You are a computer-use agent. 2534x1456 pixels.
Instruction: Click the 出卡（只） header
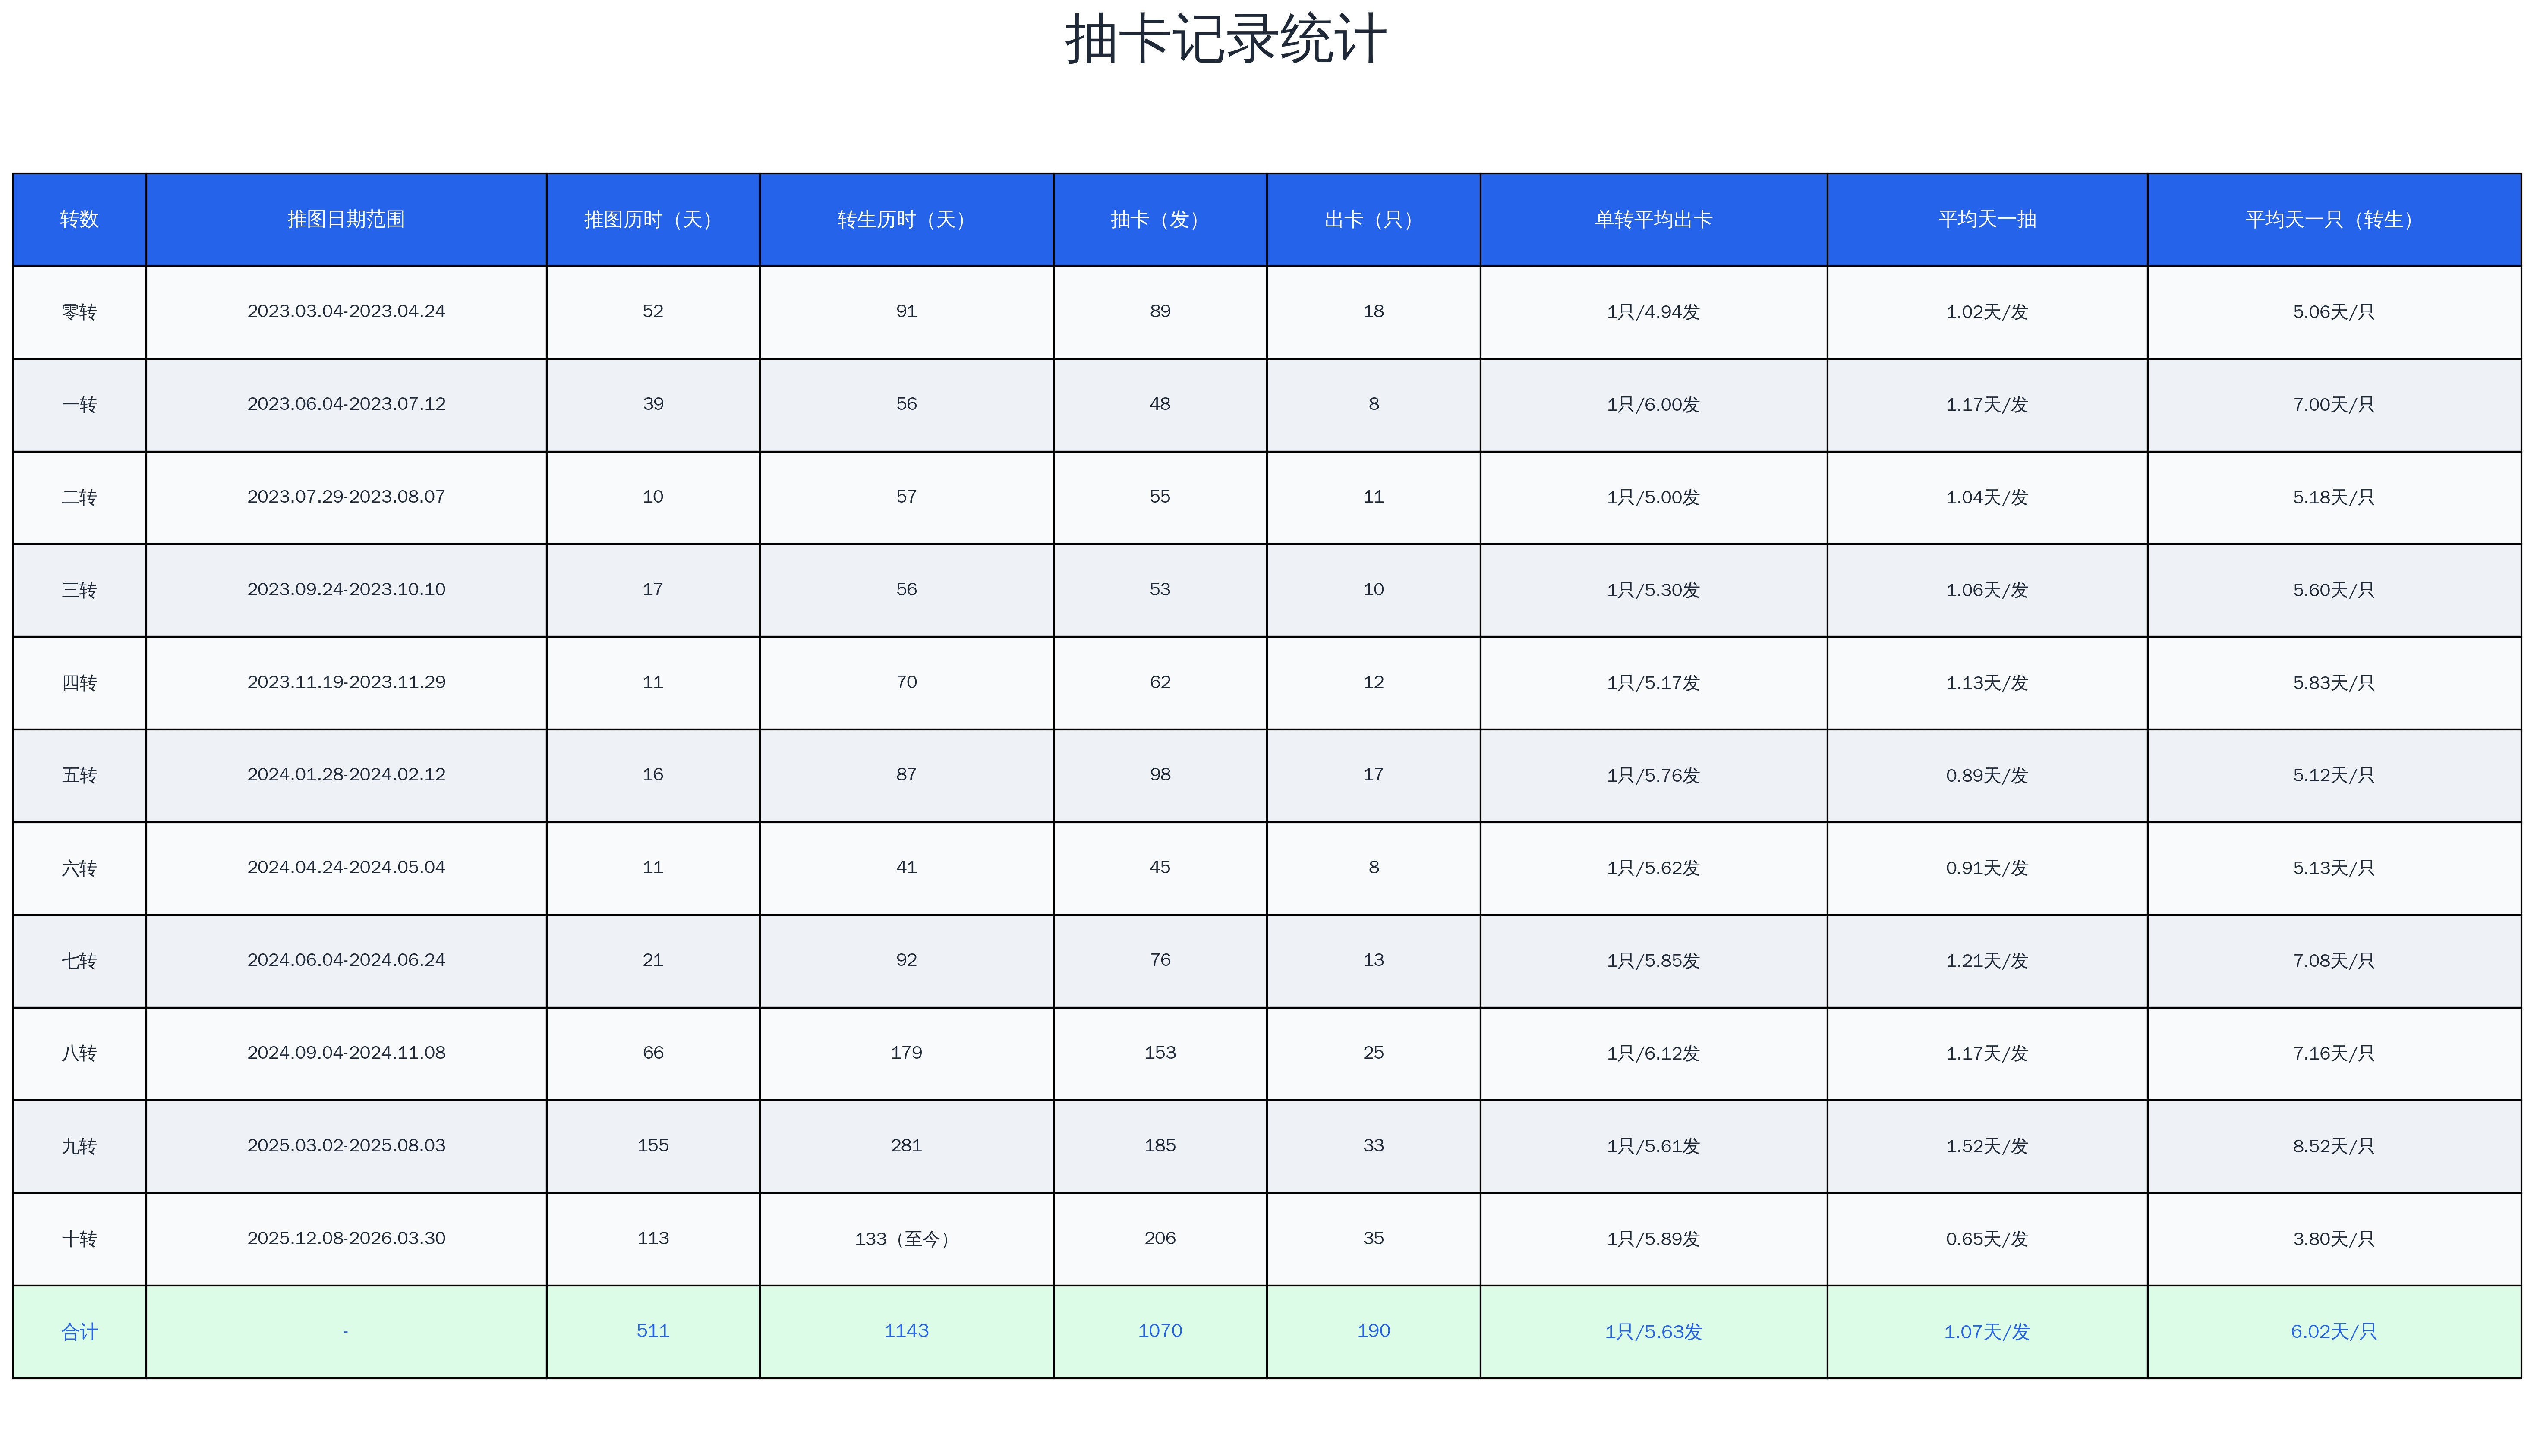click(1373, 219)
